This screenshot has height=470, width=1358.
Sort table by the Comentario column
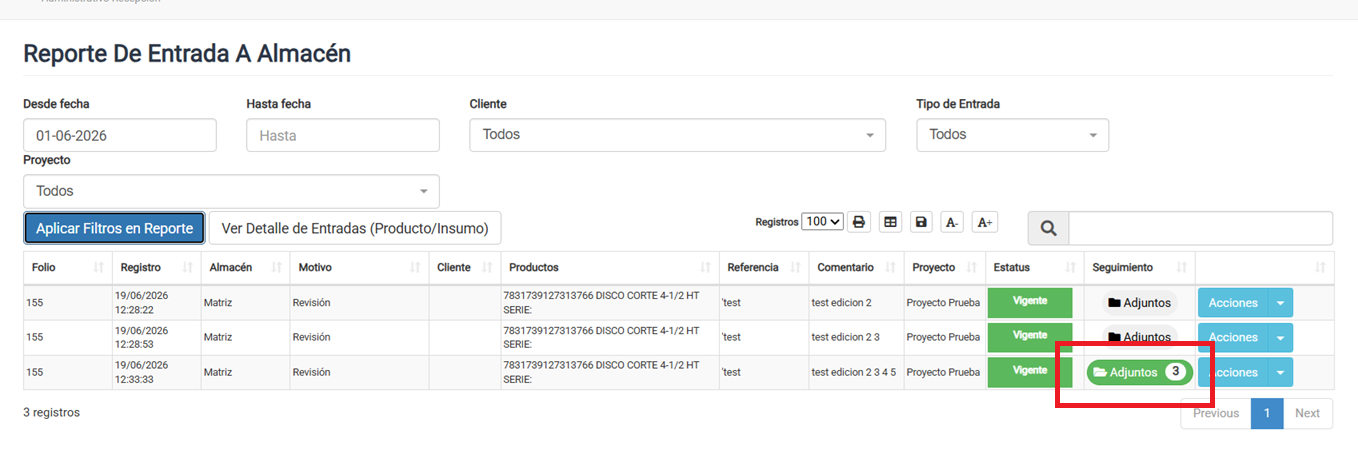(x=856, y=268)
